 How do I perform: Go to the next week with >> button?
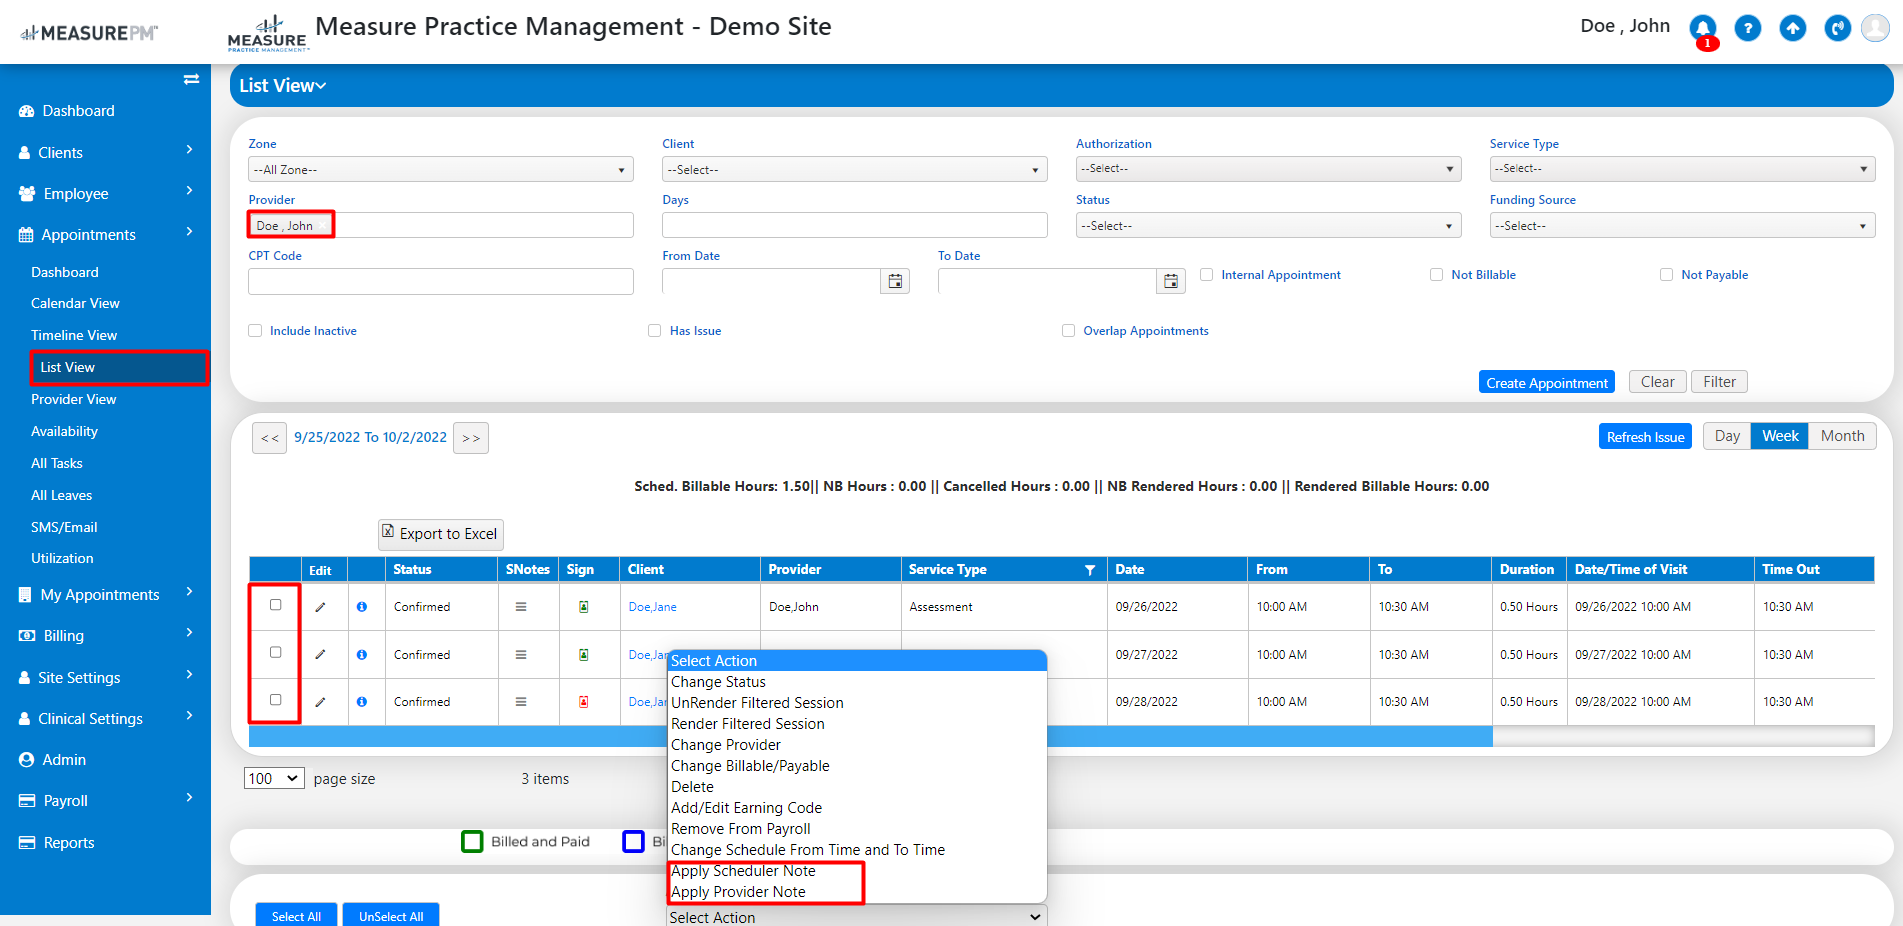pos(471,438)
